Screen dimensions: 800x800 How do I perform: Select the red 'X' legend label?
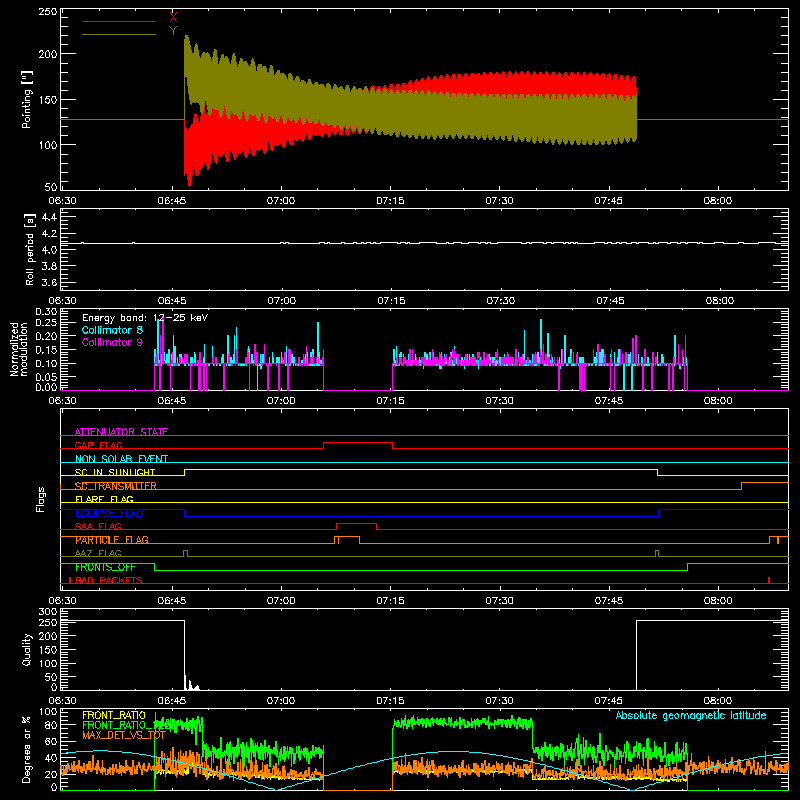click(173, 18)
